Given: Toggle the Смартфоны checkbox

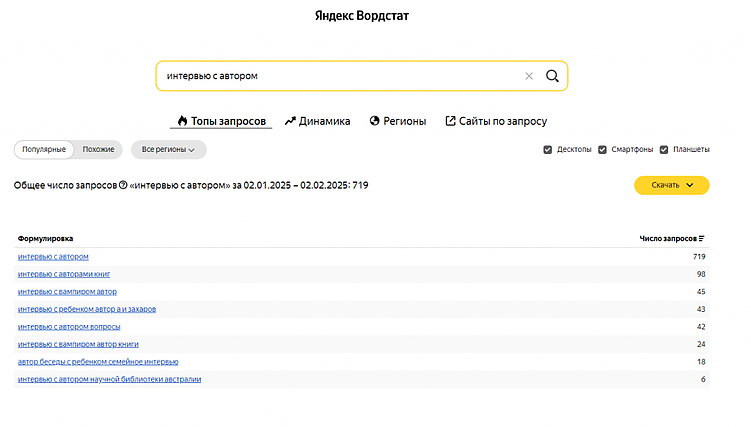Looking at the screenshot, I should [x=602, y=150].
